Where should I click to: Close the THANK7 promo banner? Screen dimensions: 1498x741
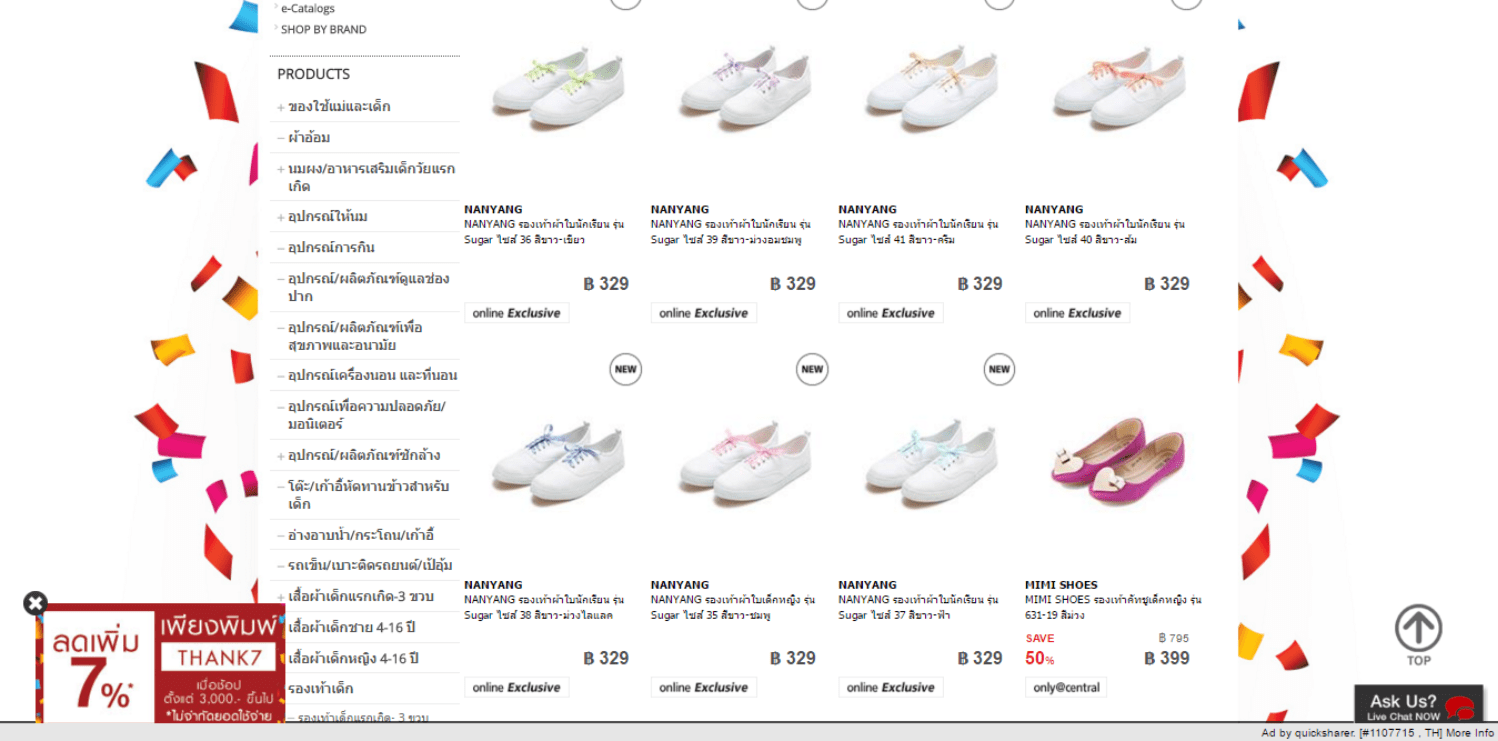pos(35,603)
